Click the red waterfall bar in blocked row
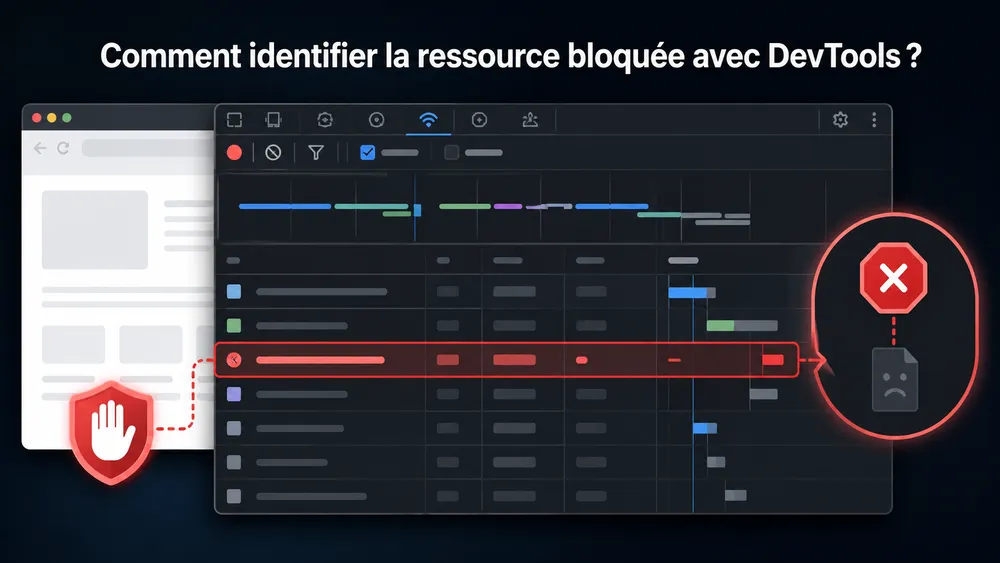 773,360
